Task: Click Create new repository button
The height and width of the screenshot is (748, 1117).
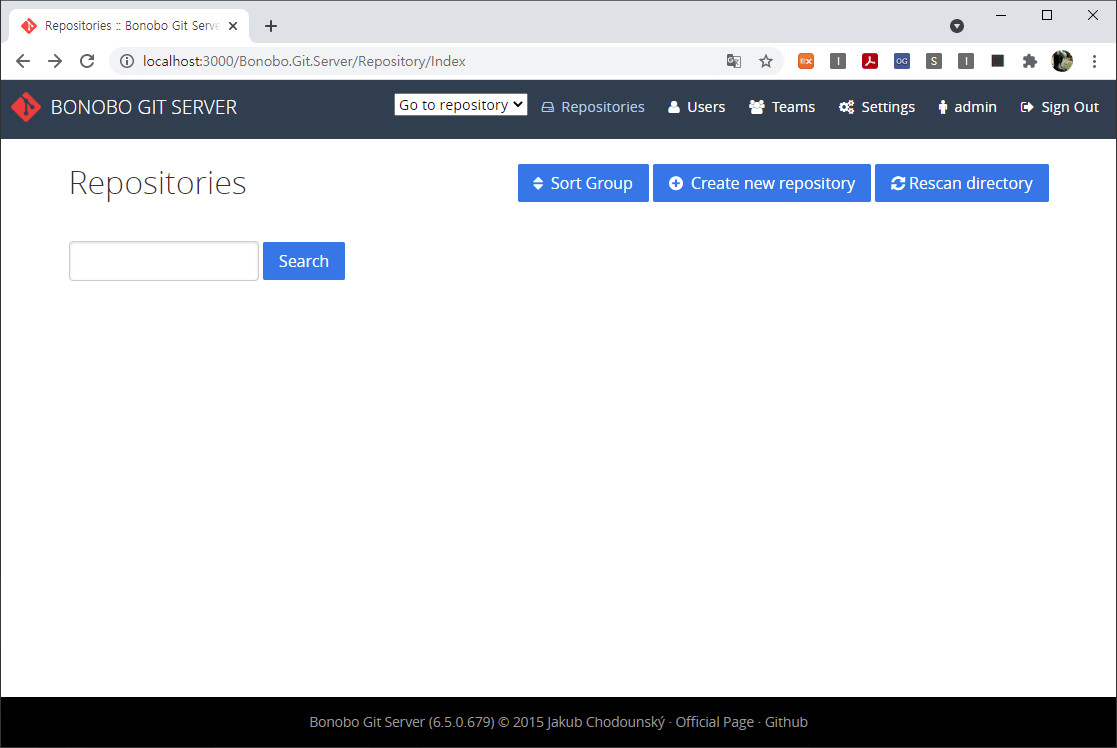Action: coord(762,183)
